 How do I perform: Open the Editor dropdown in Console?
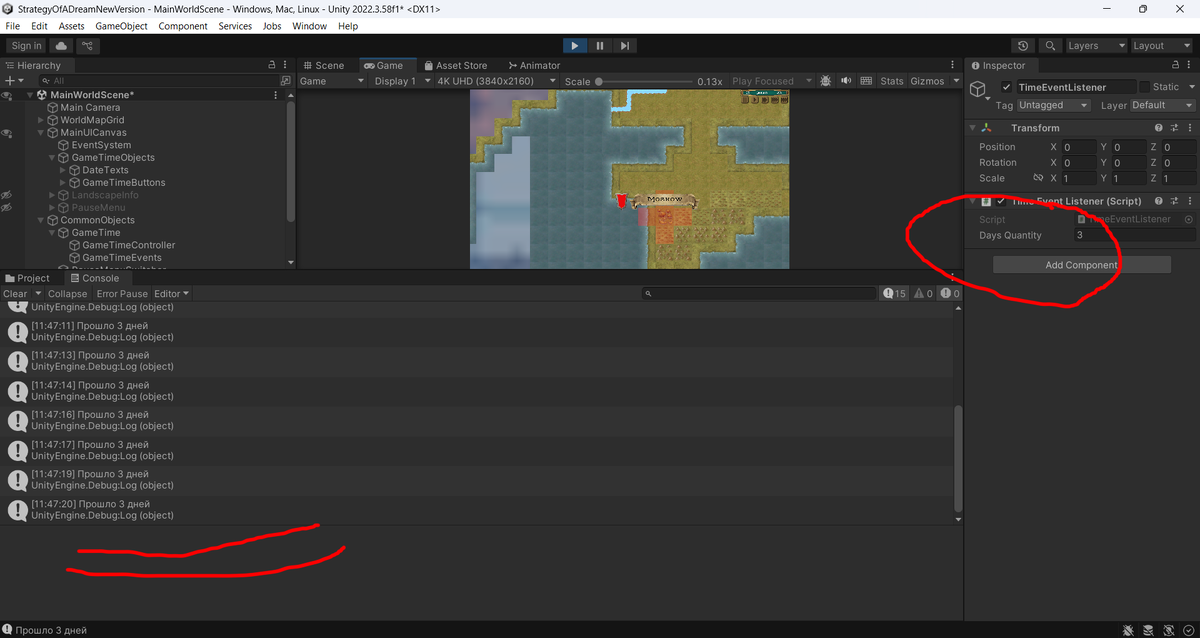point(171,294)
